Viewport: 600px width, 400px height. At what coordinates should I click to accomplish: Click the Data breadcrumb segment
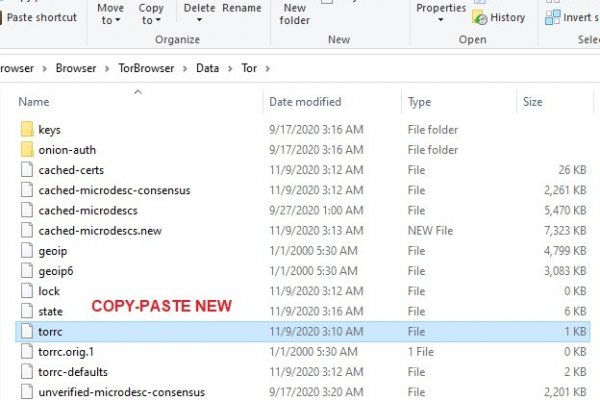click(208, 68)
